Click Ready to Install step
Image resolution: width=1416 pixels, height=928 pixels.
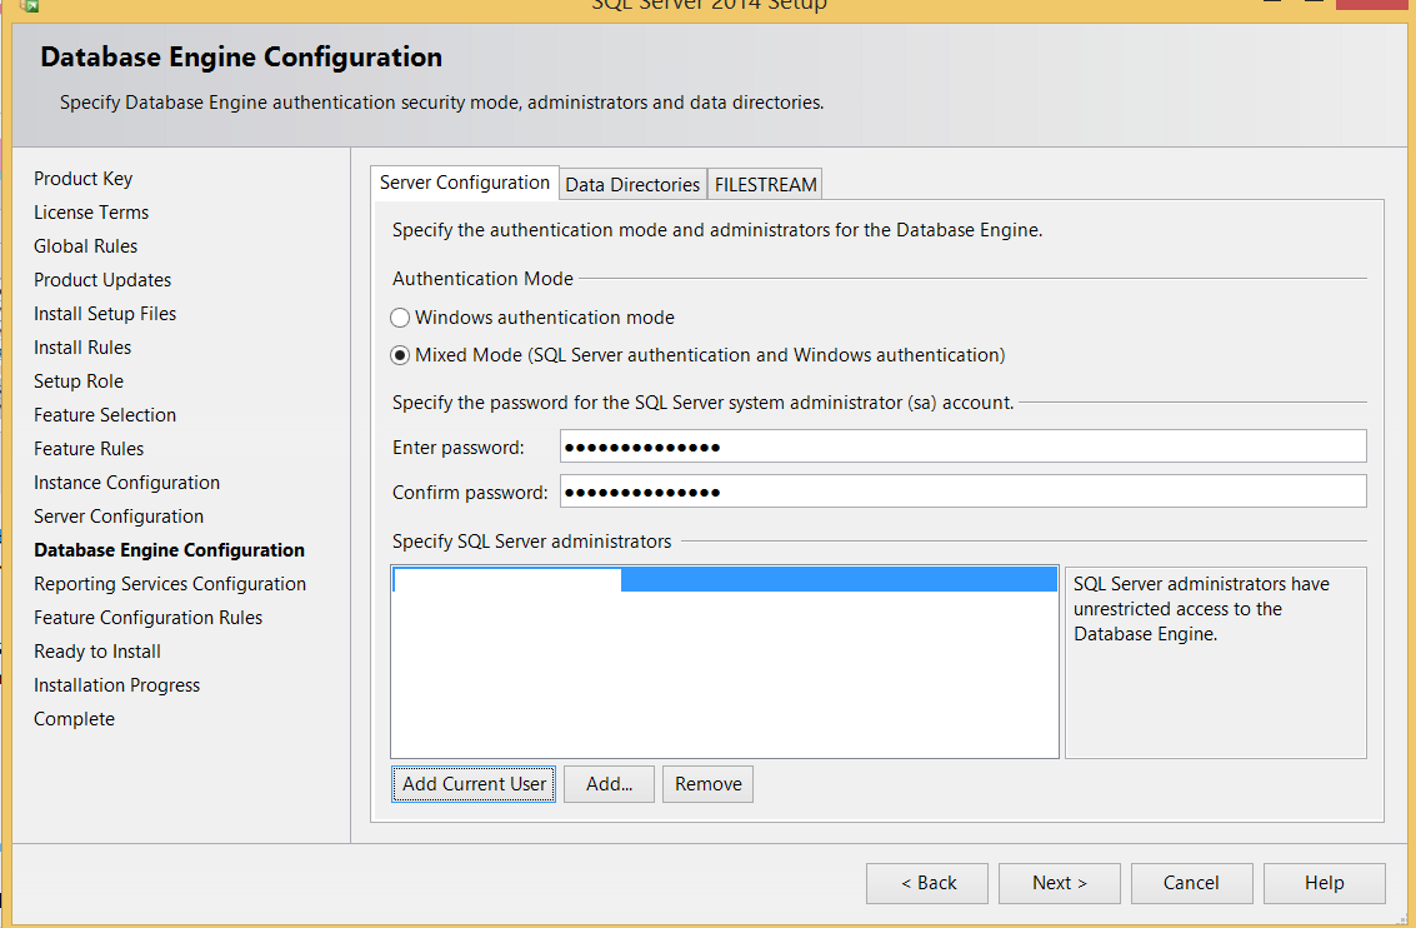(97, 652)
